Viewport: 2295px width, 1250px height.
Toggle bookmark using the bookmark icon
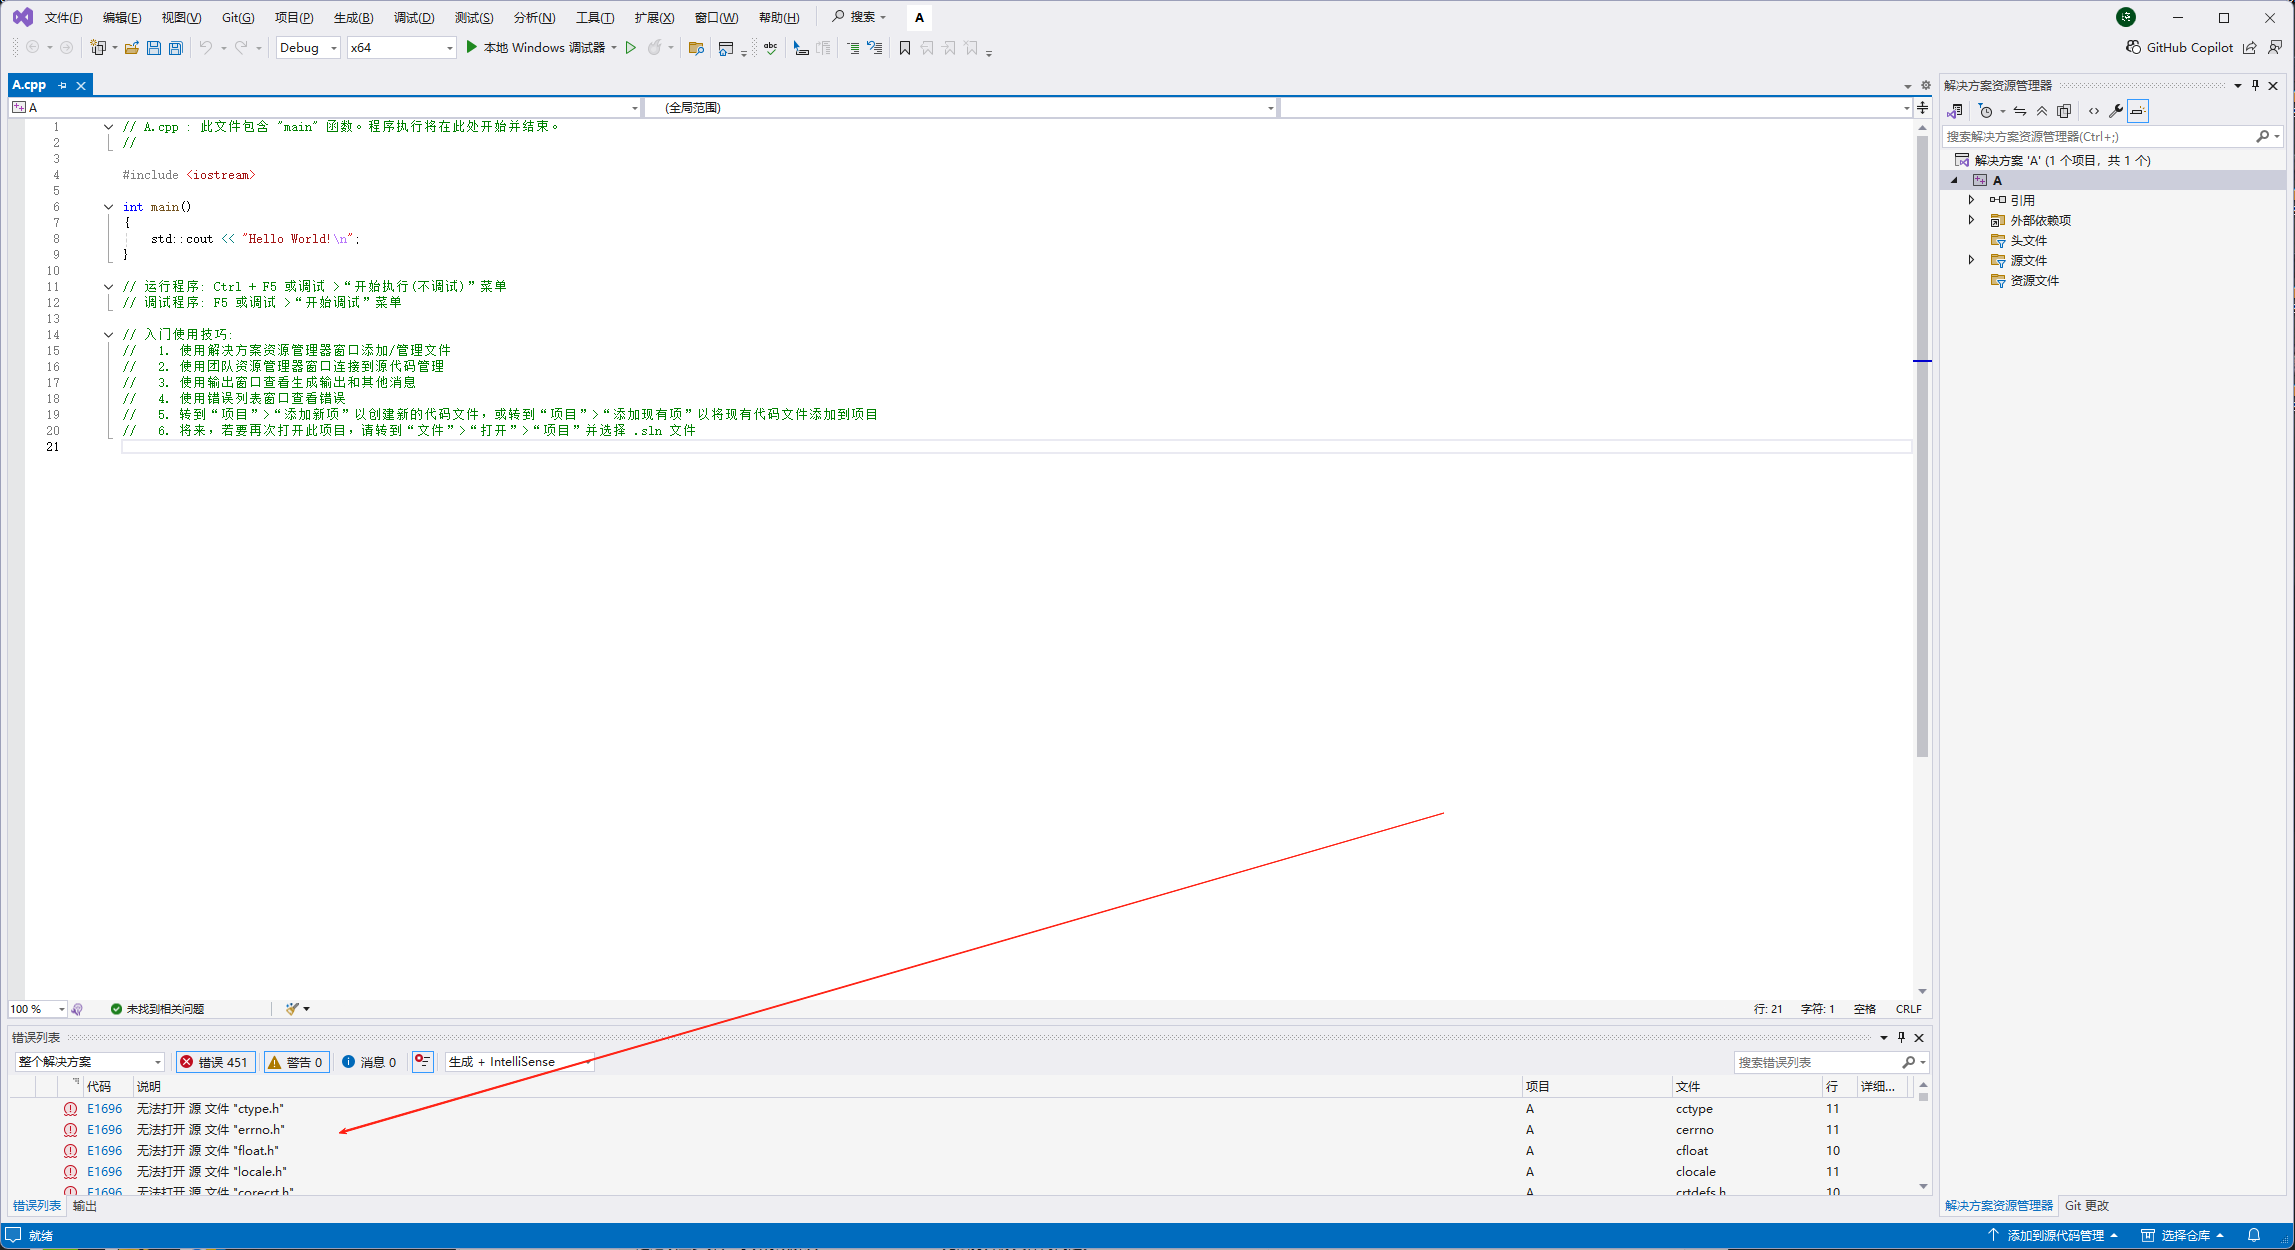905,48
